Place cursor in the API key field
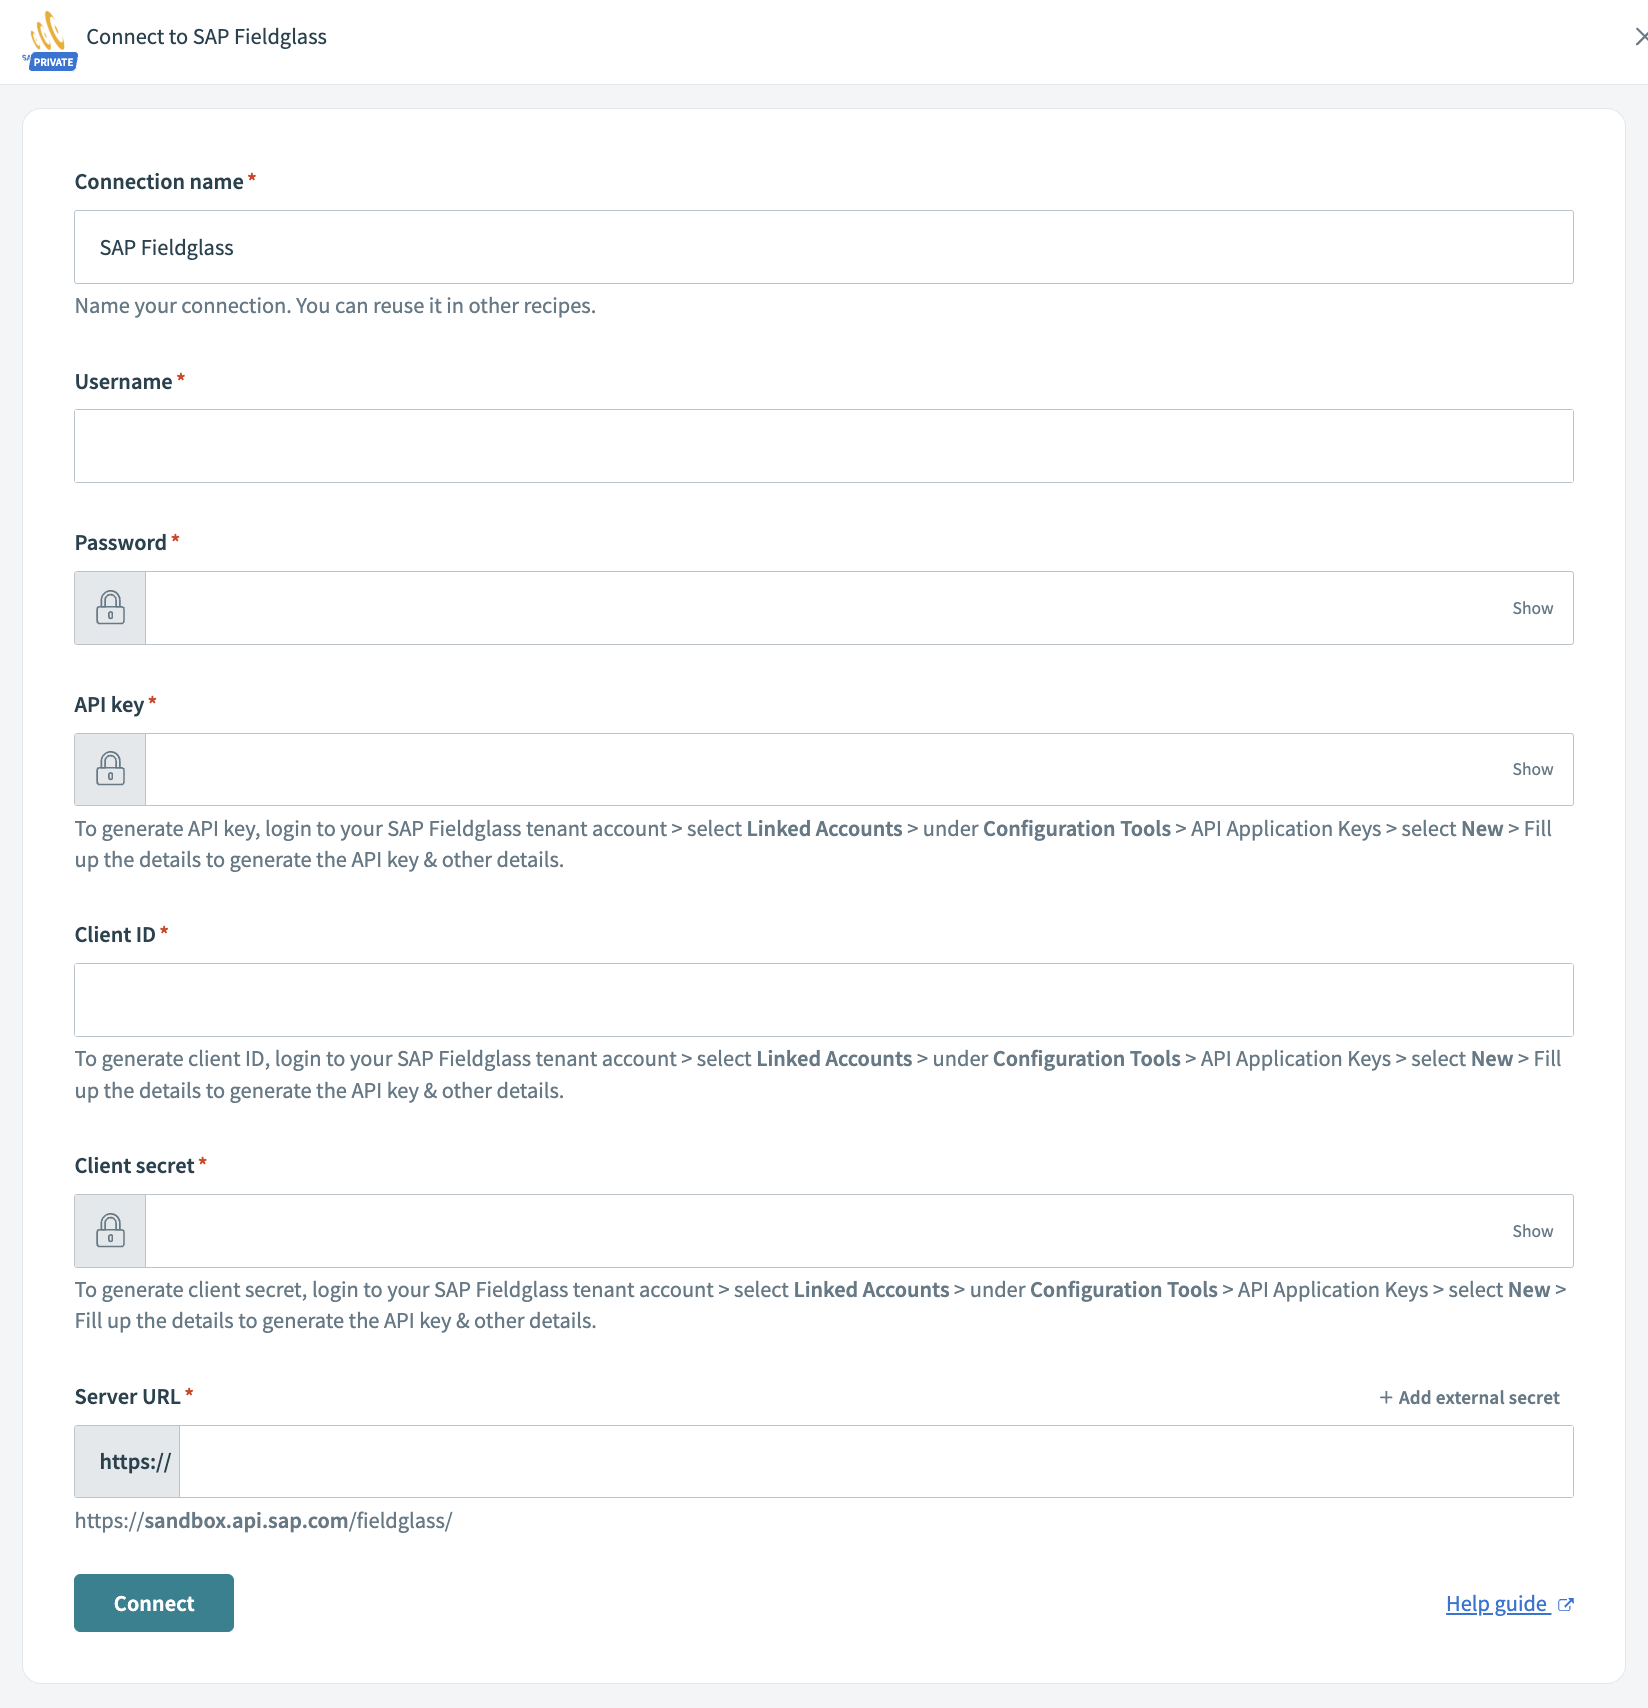The width and height of the screenshot is (1648, 1708). [x=820, y=769]
